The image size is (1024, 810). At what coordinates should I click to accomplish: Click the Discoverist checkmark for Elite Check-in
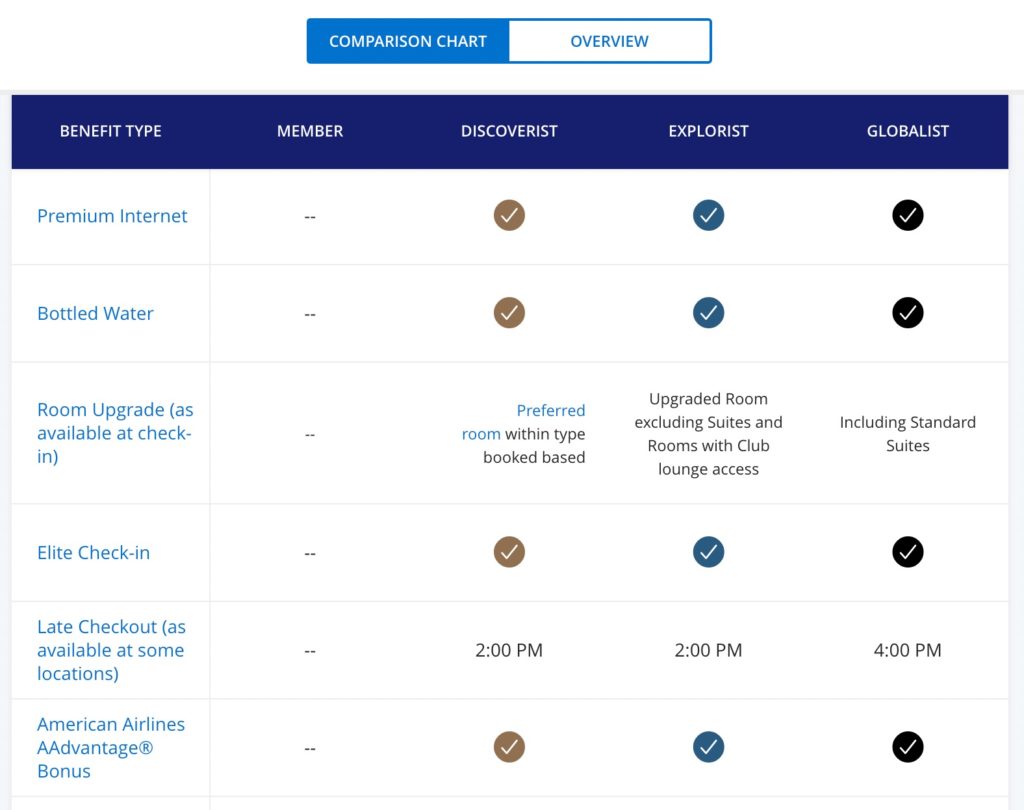tap(509, 551)
